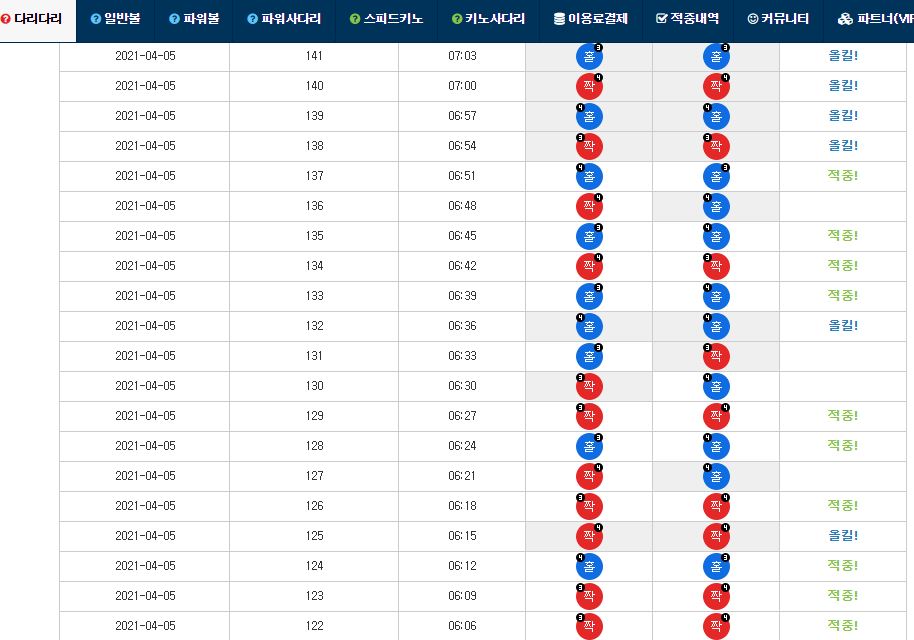Image resolution: width=914 pixels, height=640 pixels.
Task: Click blue 홀 ball in round 136
Action: pyautogui.click(x=716, y=206)
